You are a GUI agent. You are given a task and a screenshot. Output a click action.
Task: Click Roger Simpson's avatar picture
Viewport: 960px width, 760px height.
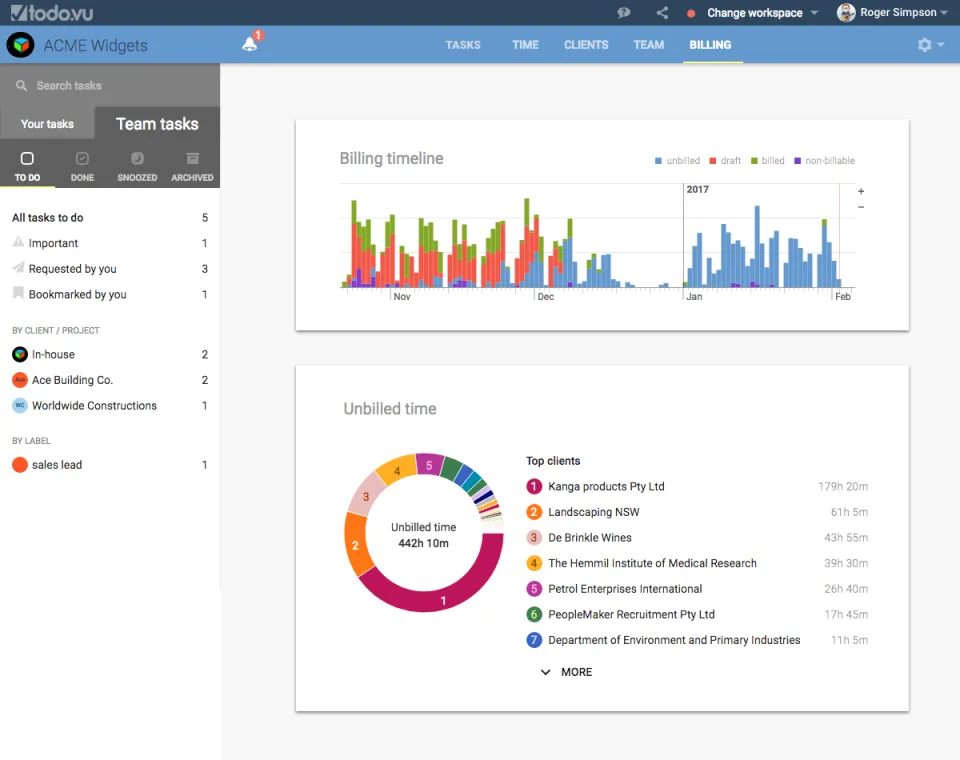point(846,12)
